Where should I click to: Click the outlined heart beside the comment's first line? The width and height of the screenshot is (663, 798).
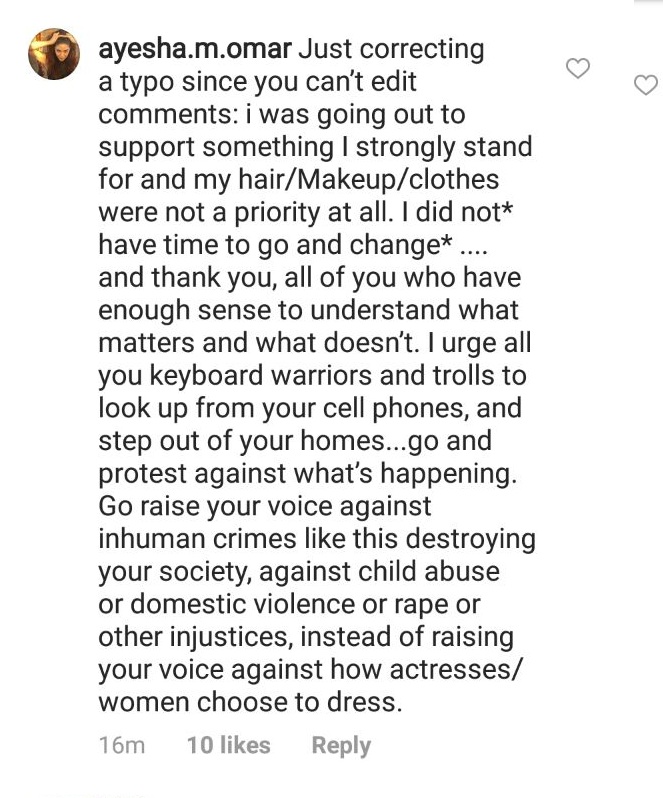click(578, 68)
